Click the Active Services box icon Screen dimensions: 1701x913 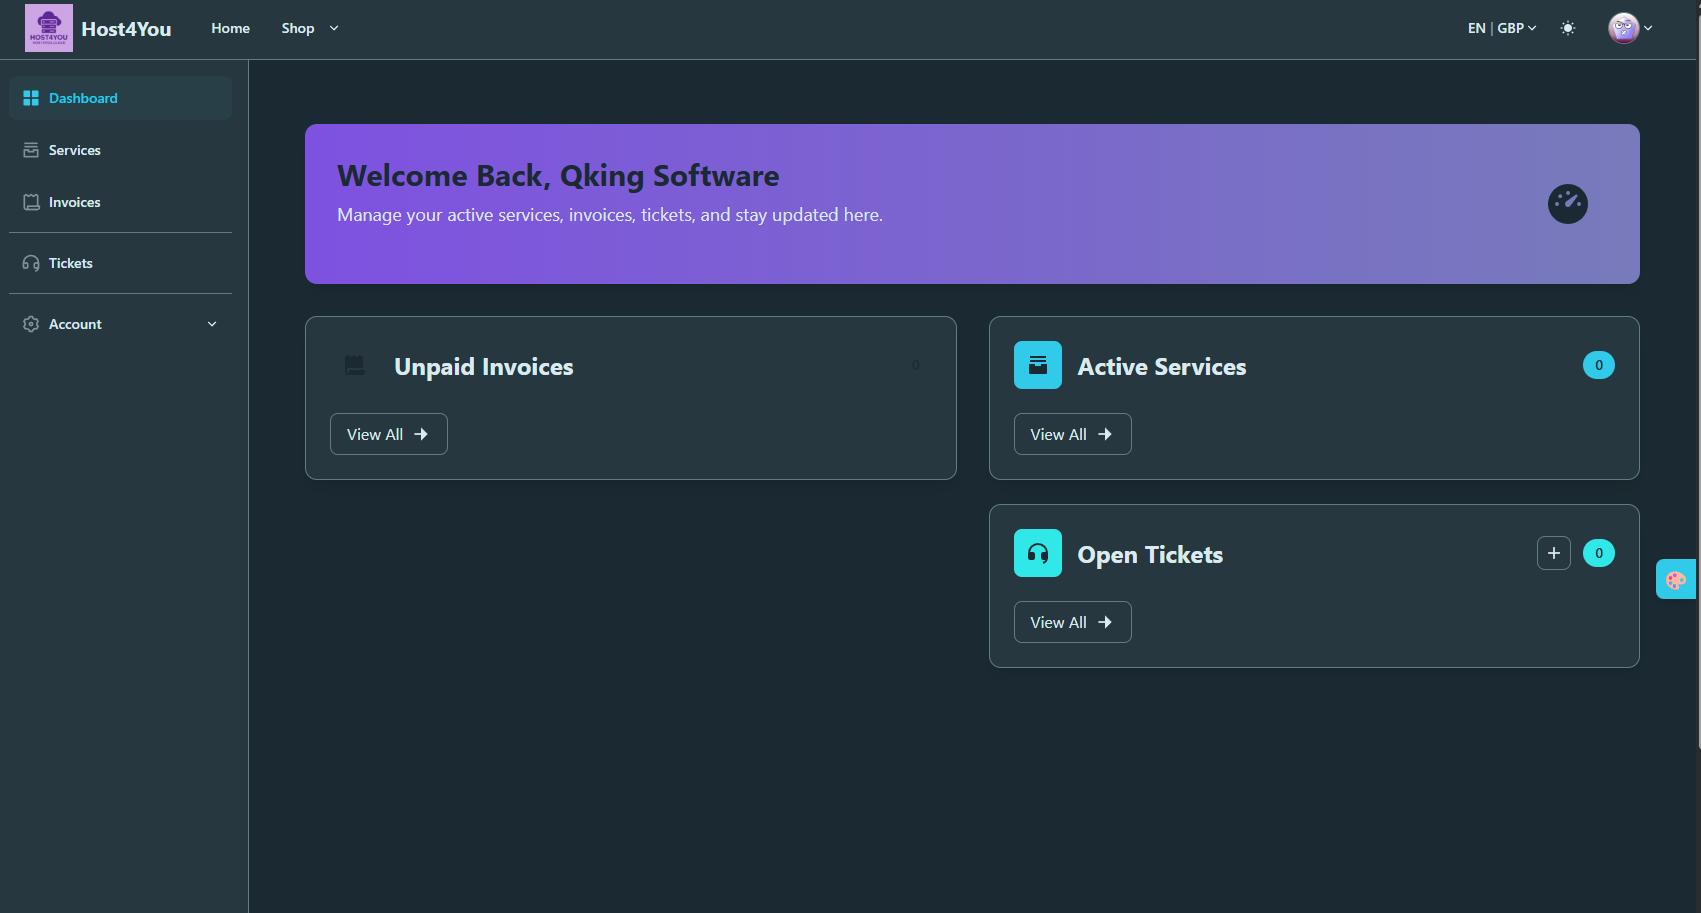[x=1037, y=365]
